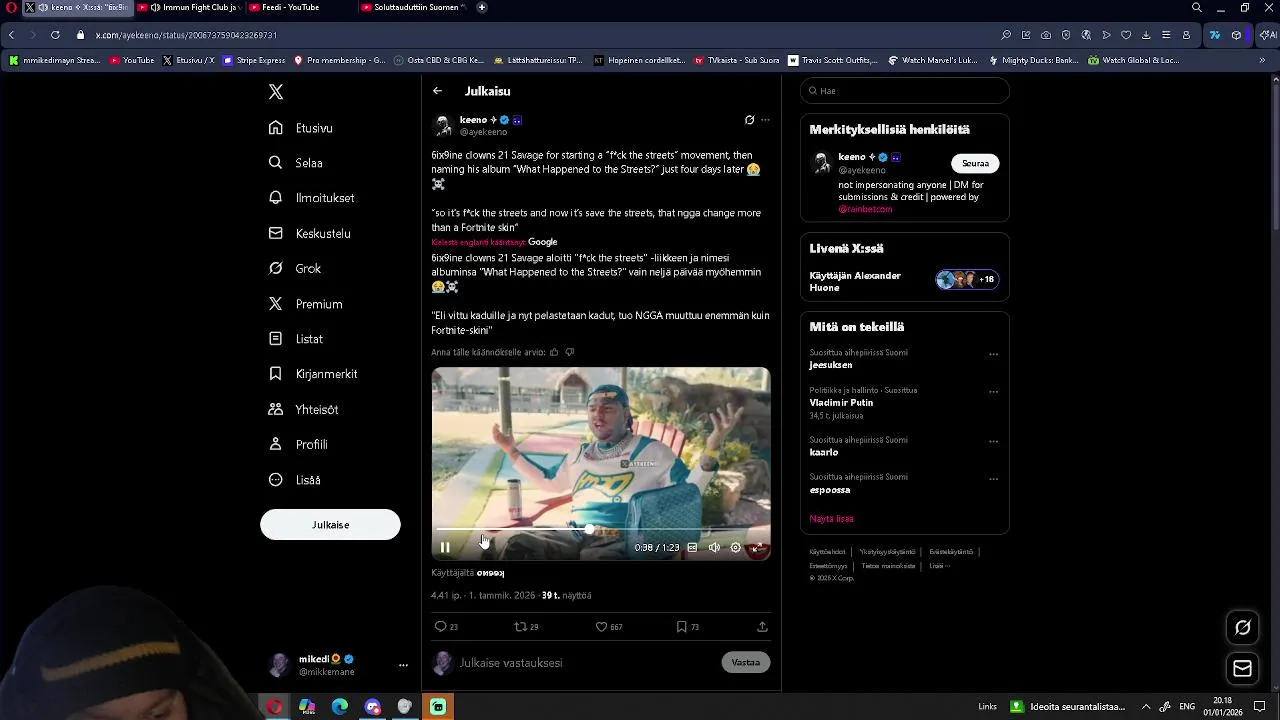Open Ilmoitukset notifications

(312, 198)
